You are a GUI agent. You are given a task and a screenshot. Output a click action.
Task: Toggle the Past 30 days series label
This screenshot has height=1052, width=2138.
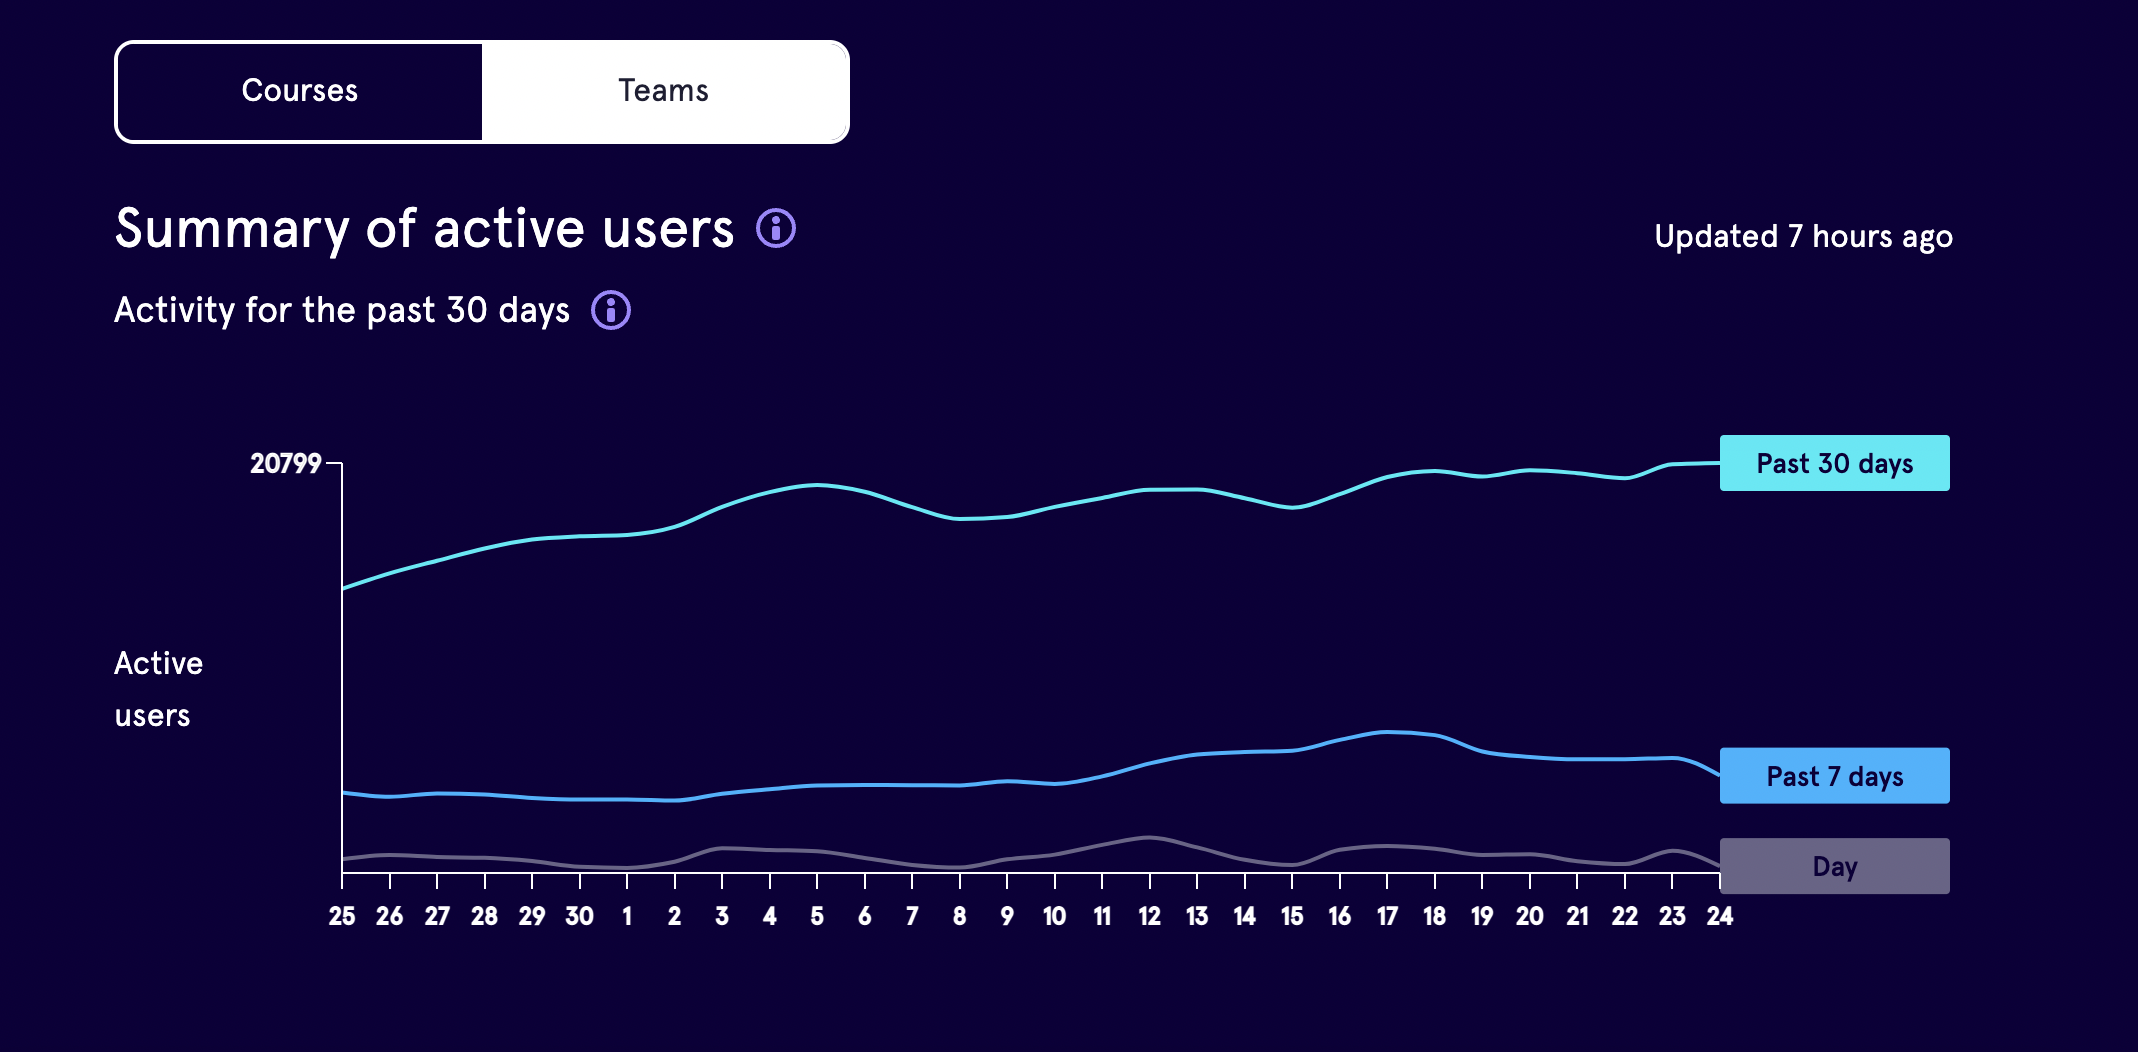pyautogui.click(x=1835, y=463)
